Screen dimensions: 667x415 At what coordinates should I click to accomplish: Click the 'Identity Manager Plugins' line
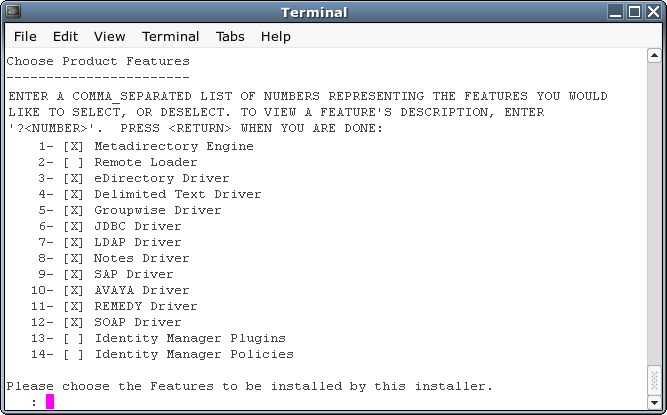click(x=158, y=338)
